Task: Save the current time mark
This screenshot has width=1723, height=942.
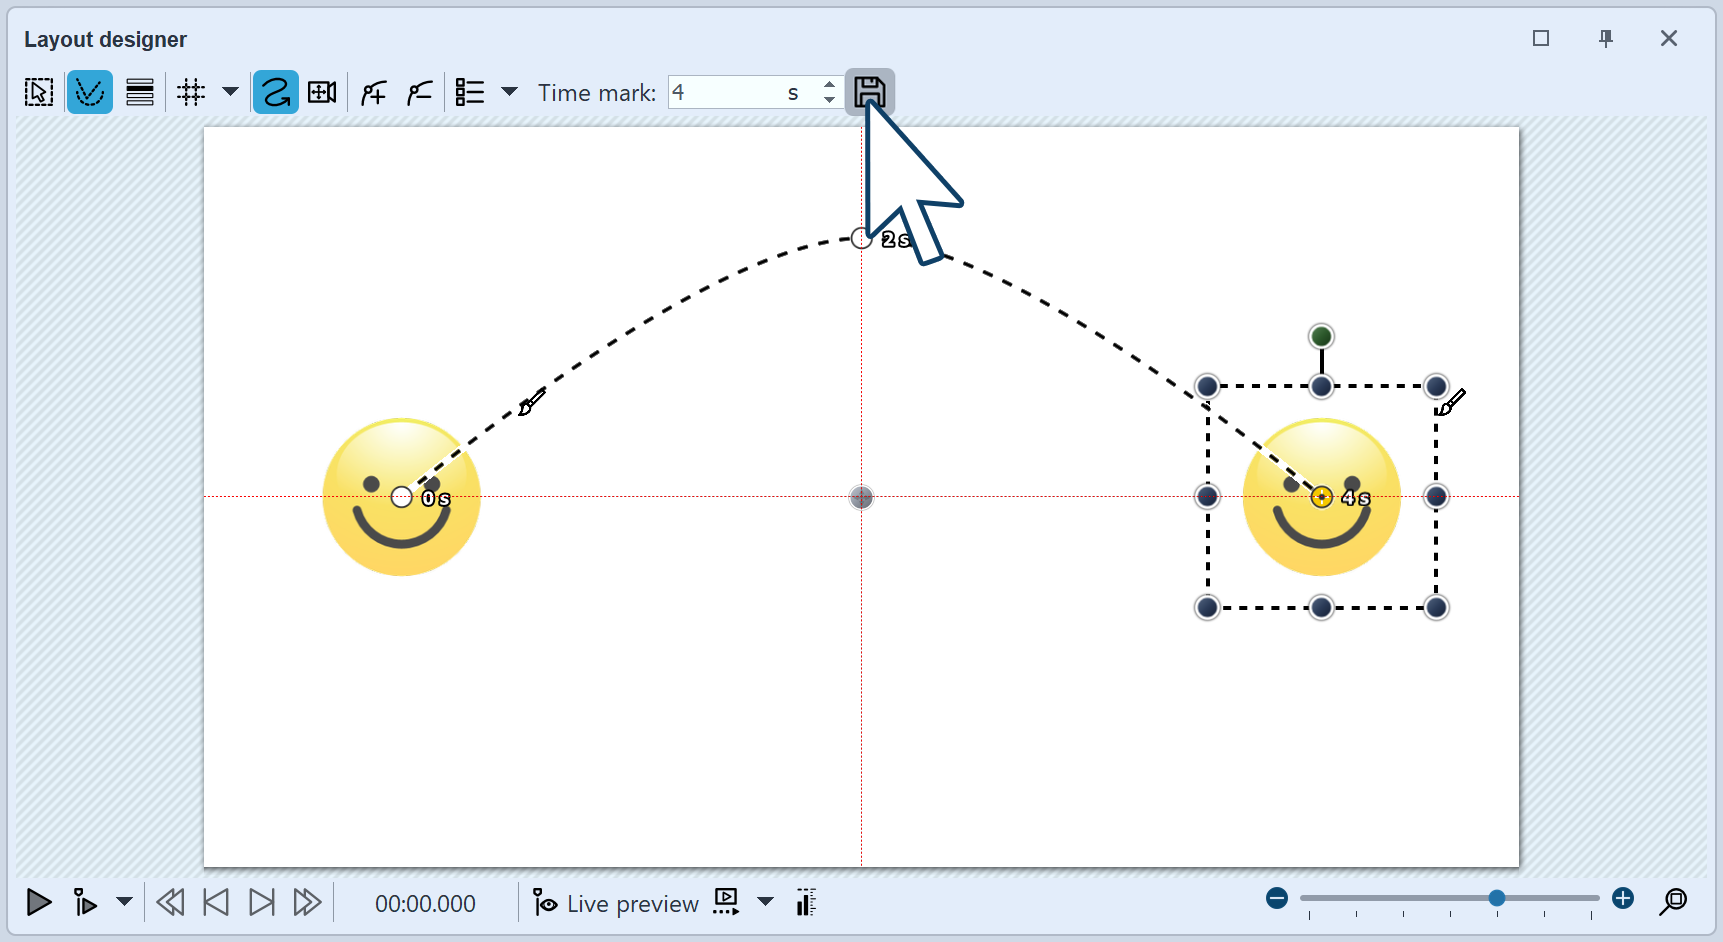Action: tap(869, 91)
